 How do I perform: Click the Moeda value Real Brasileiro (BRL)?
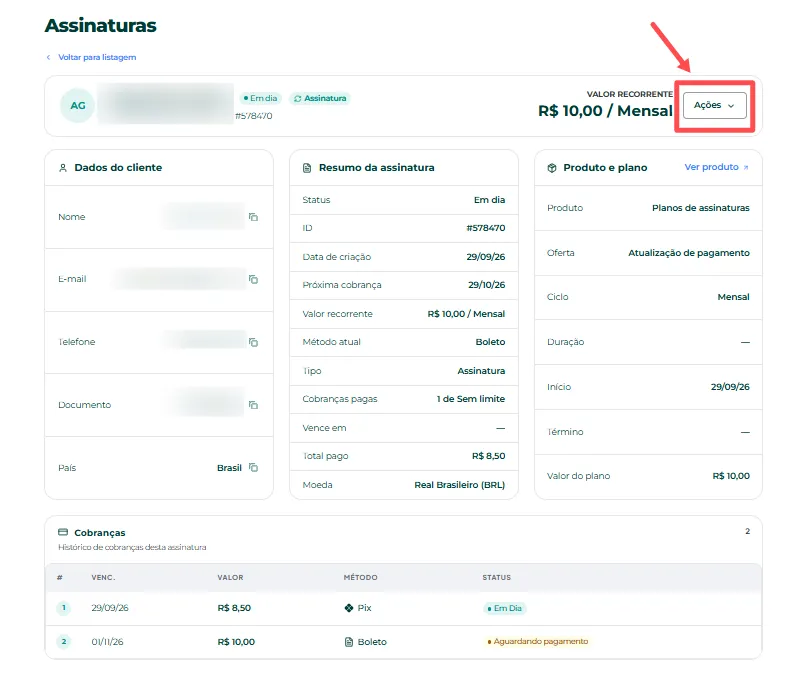click(x=460, y=485)
